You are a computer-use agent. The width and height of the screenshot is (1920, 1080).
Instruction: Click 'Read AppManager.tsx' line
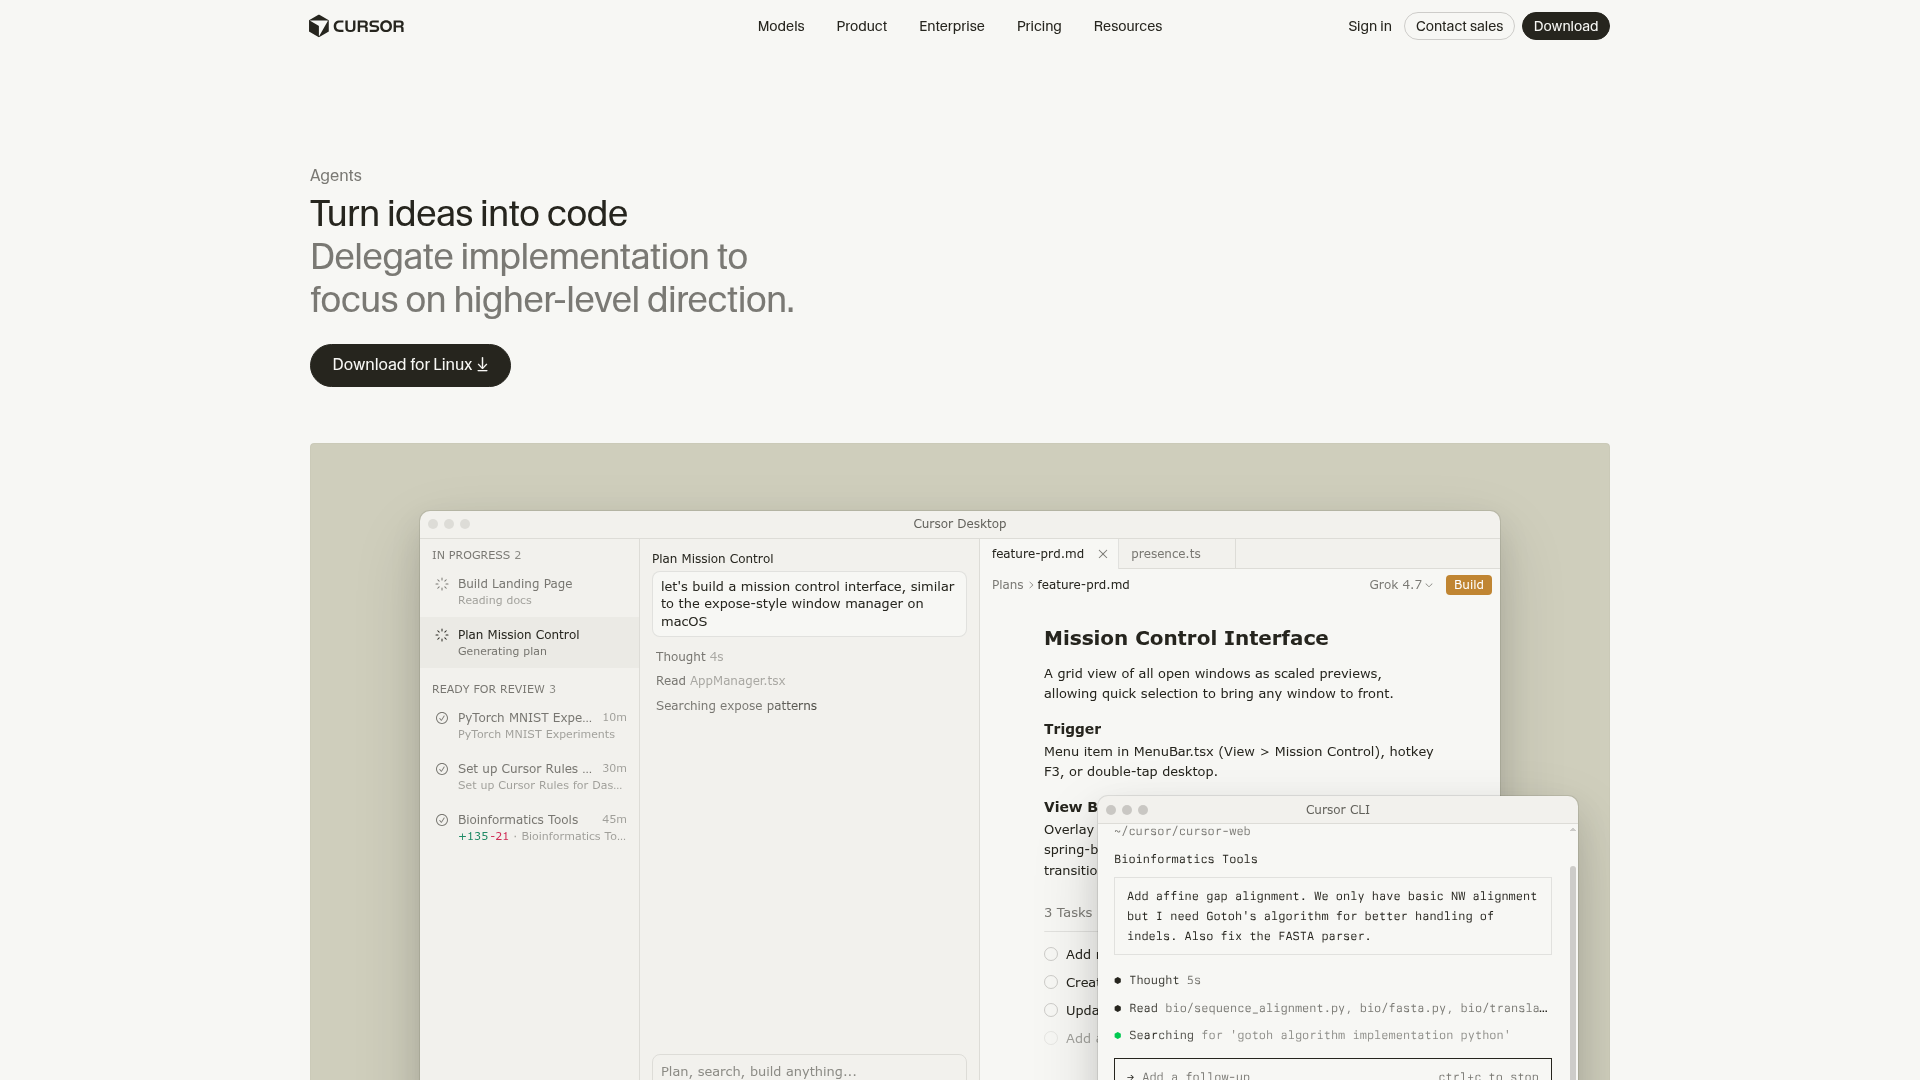(721, 681)
